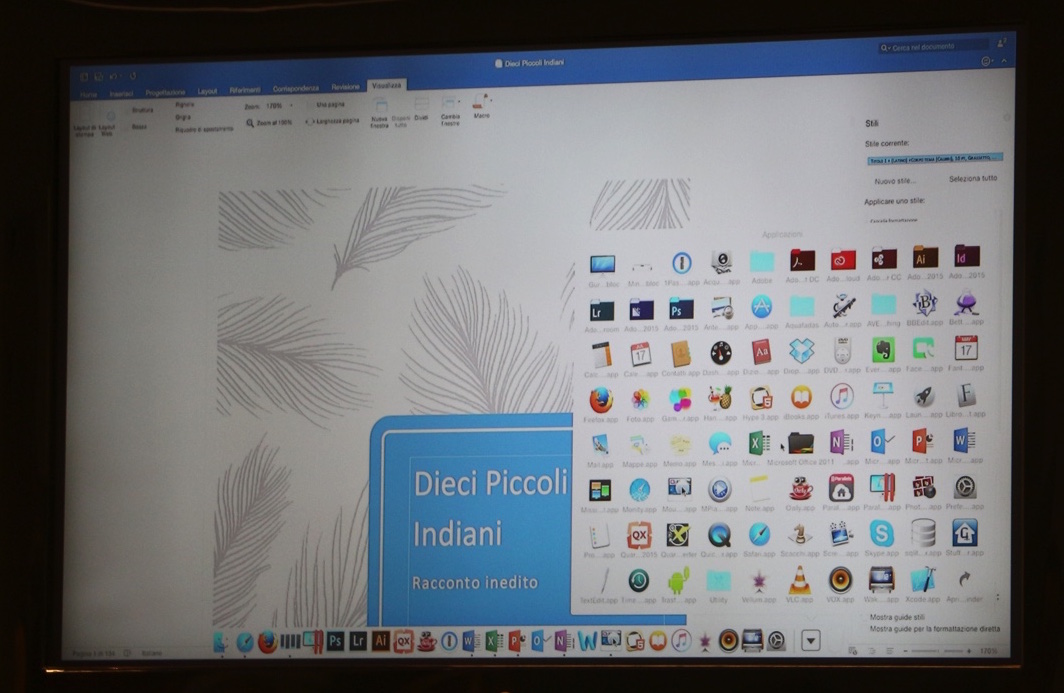Click the Dock stack dropdown arrow button
1064x693 pixels.
point(811,640)
